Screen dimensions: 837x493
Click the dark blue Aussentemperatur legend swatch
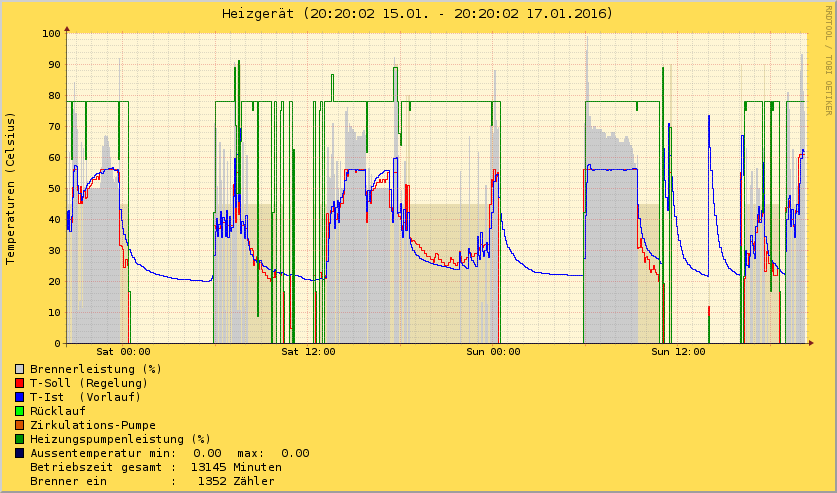(x=20, y=453)
